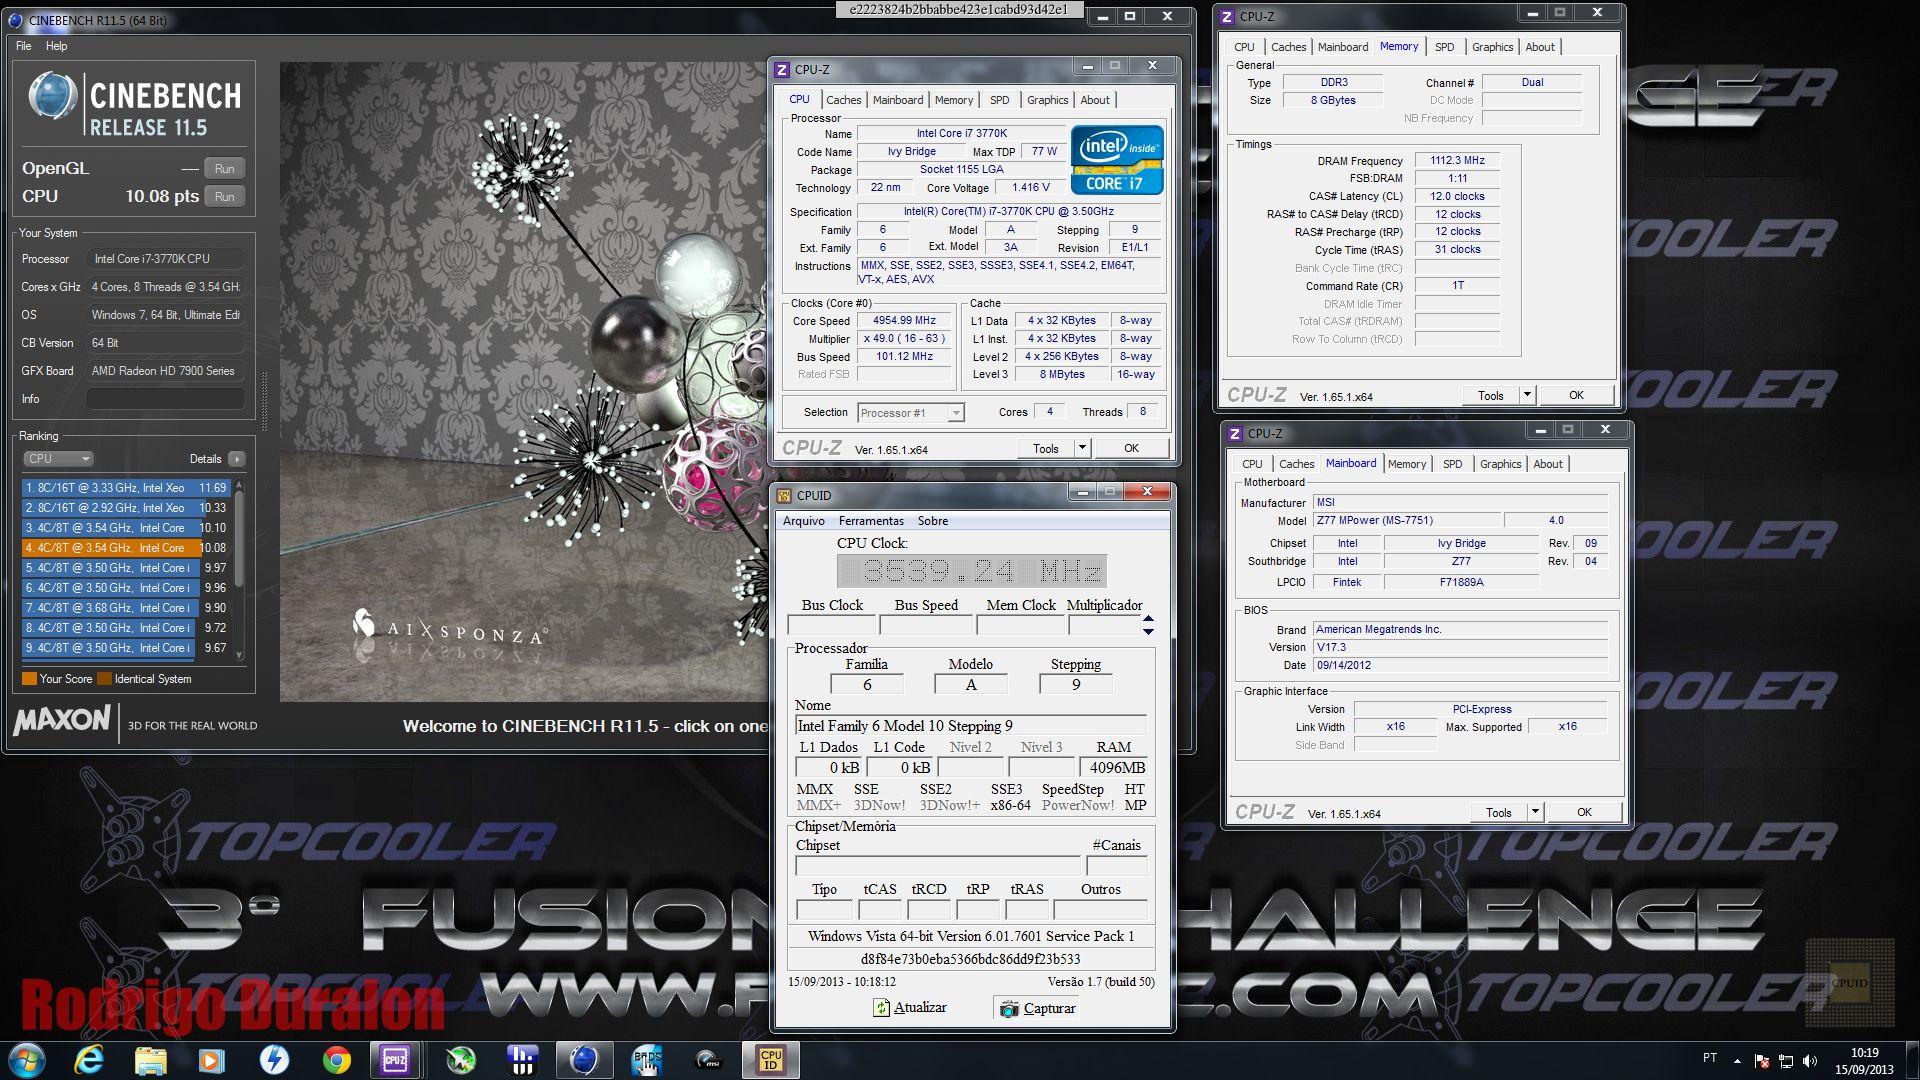
Task: Switch to Caches tab in CPU-Z CPU window
Action: pyautogui.click(x=843, y=100)
